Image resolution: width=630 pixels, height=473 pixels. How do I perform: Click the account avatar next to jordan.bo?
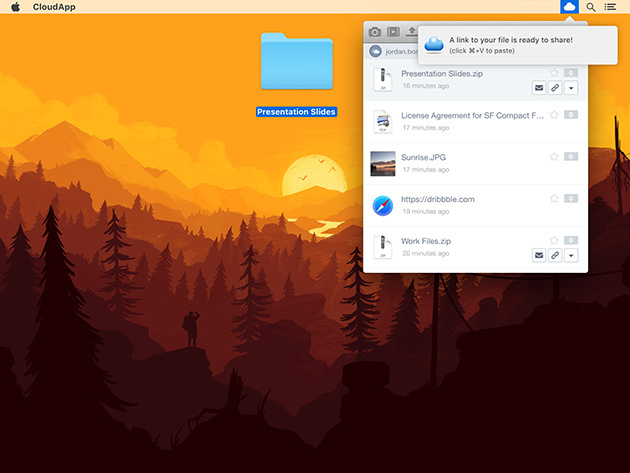pos(375,51)
